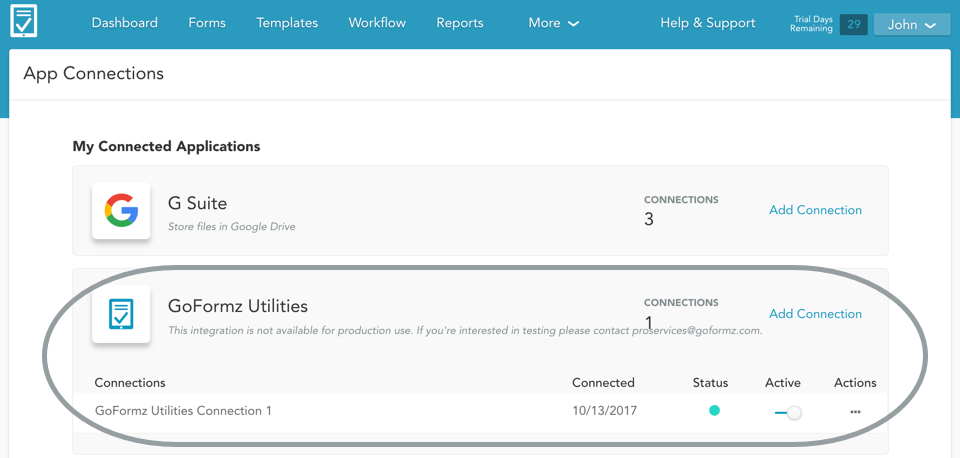Go to the Forms section
Image resolution: width=960 pixels, height=458 pixels.
(x=207, y=23)
